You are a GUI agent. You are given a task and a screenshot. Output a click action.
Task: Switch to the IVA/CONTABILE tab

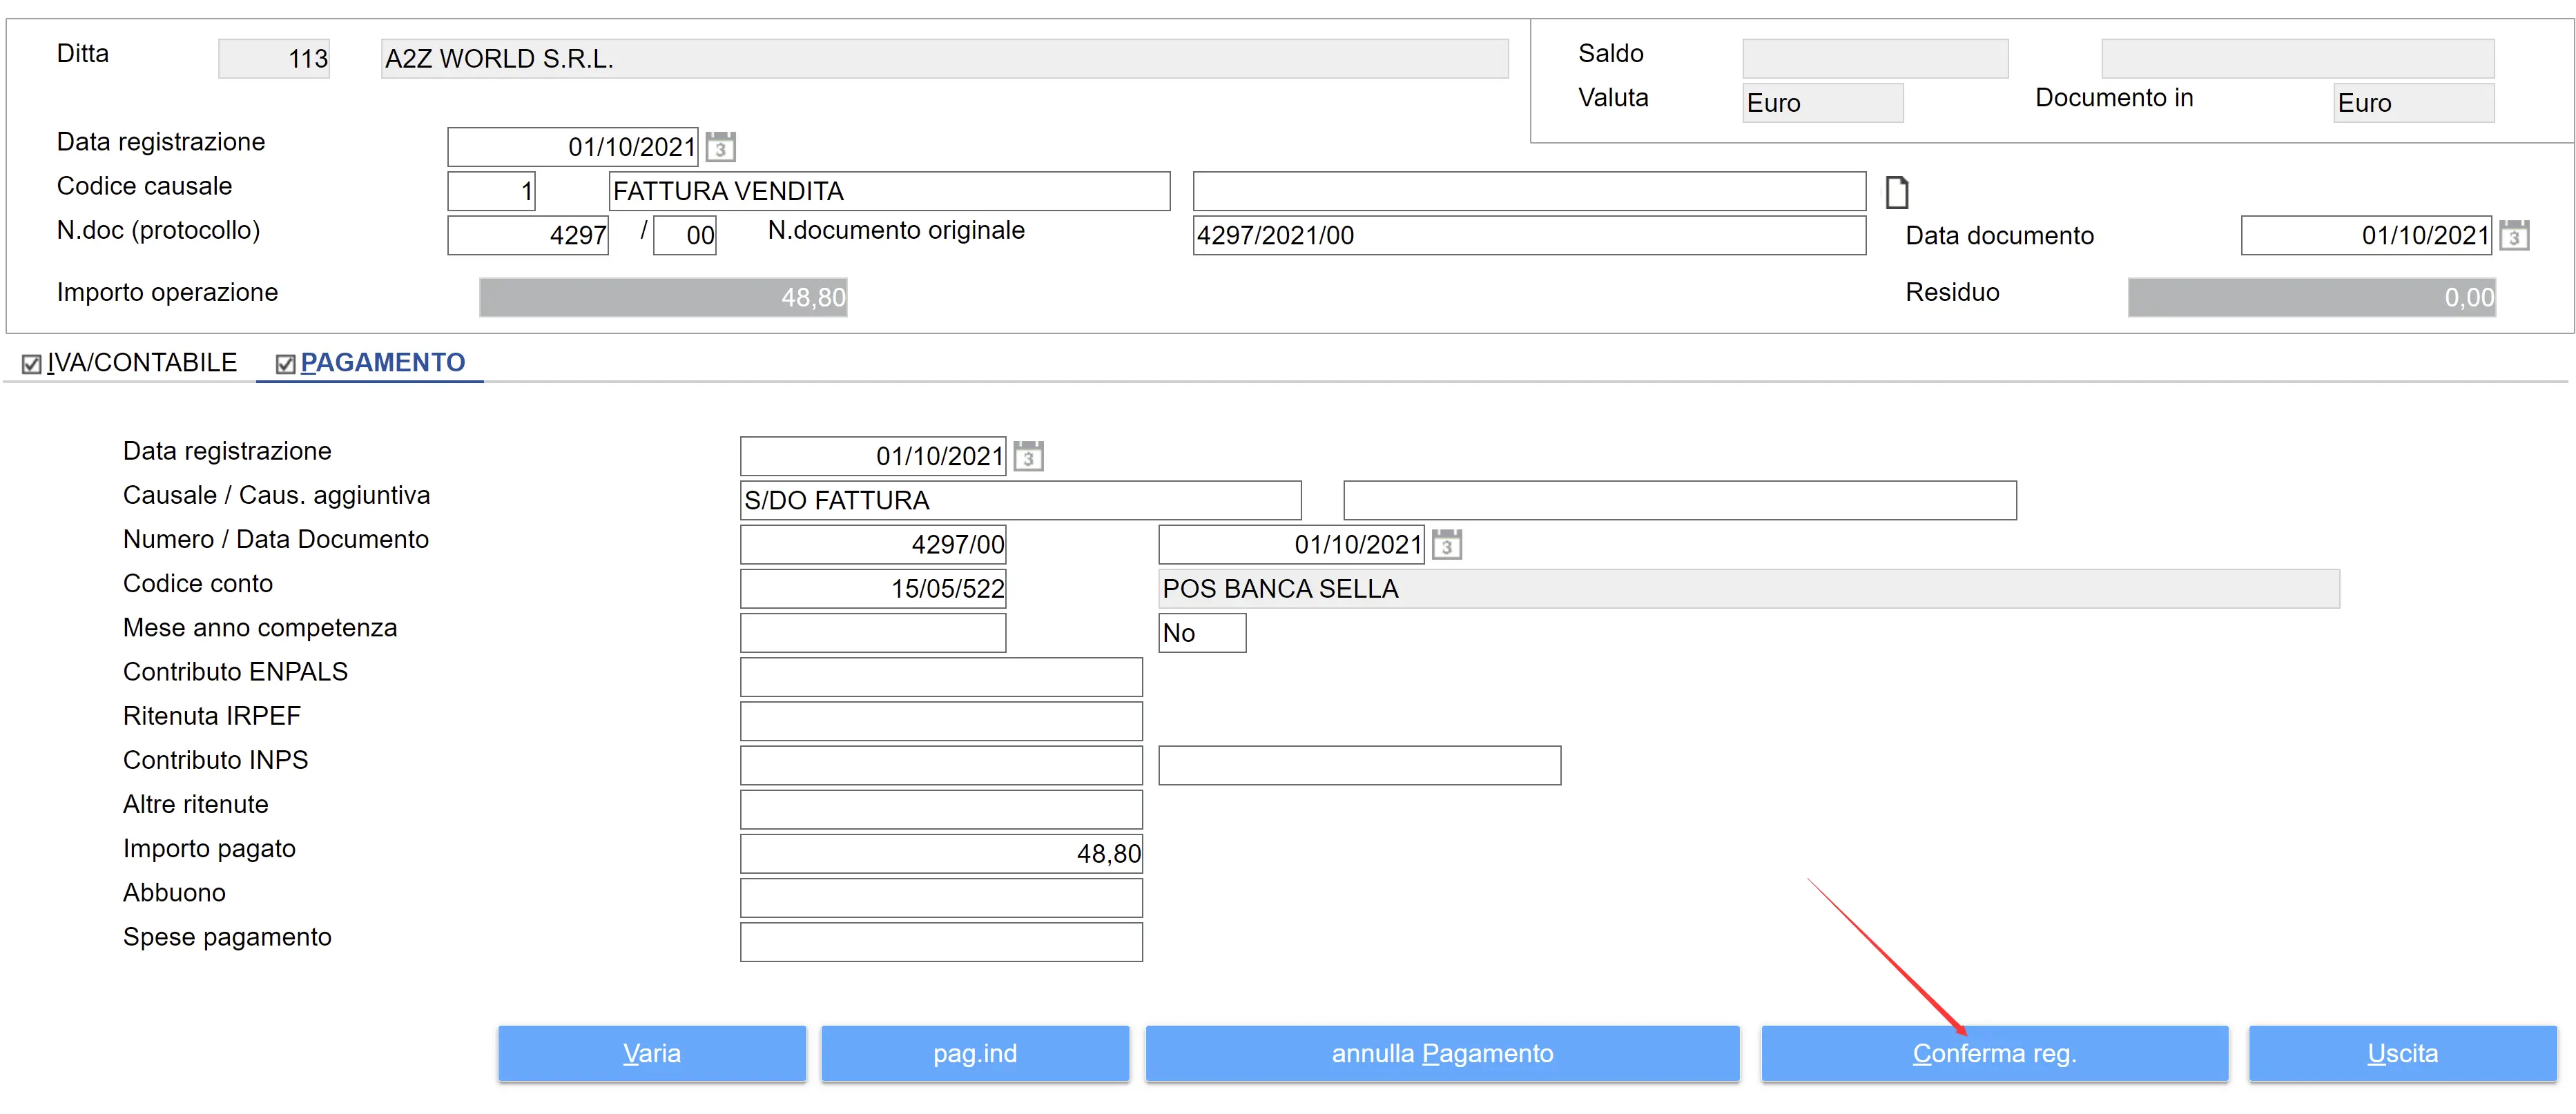coord(142,363)
